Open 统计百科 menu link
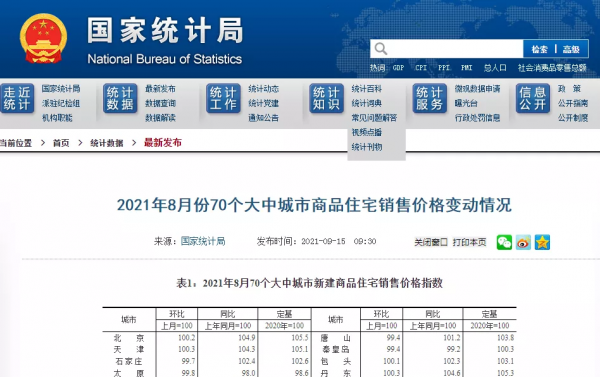Screen dimensions: 600x377 click(367, 89)
